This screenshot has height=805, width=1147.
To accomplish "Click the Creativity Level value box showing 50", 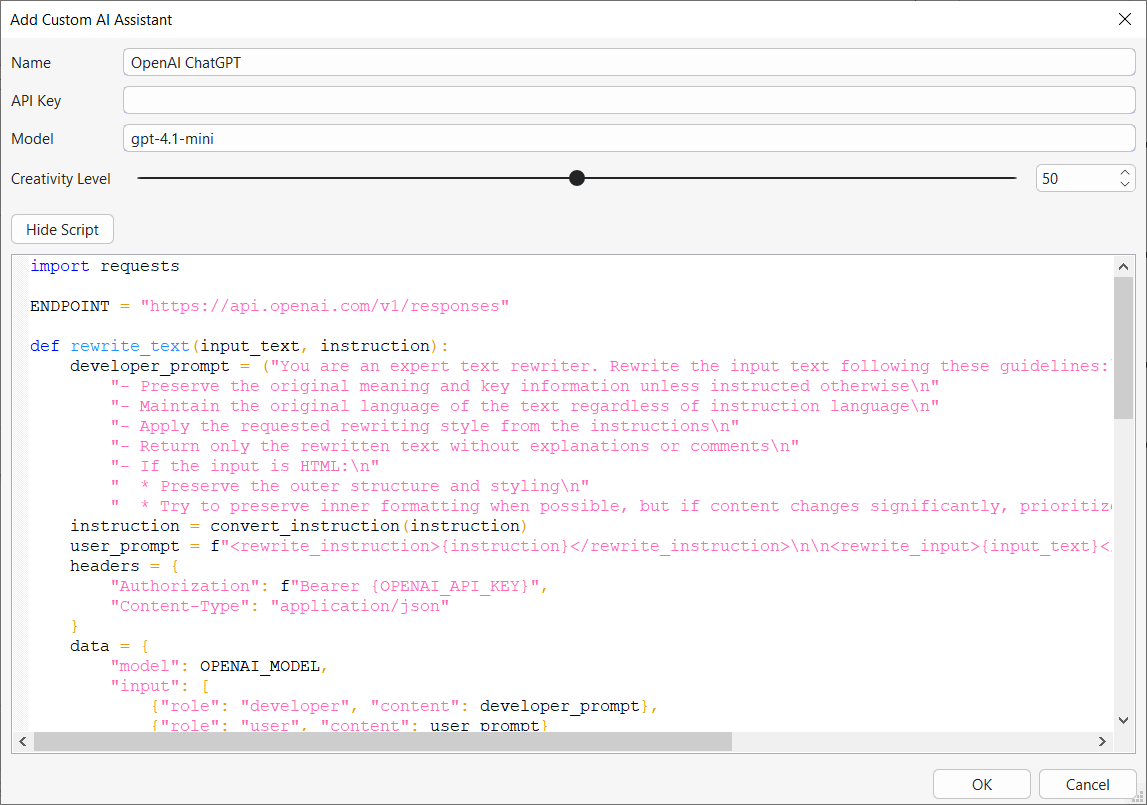I will (1075, 178).
